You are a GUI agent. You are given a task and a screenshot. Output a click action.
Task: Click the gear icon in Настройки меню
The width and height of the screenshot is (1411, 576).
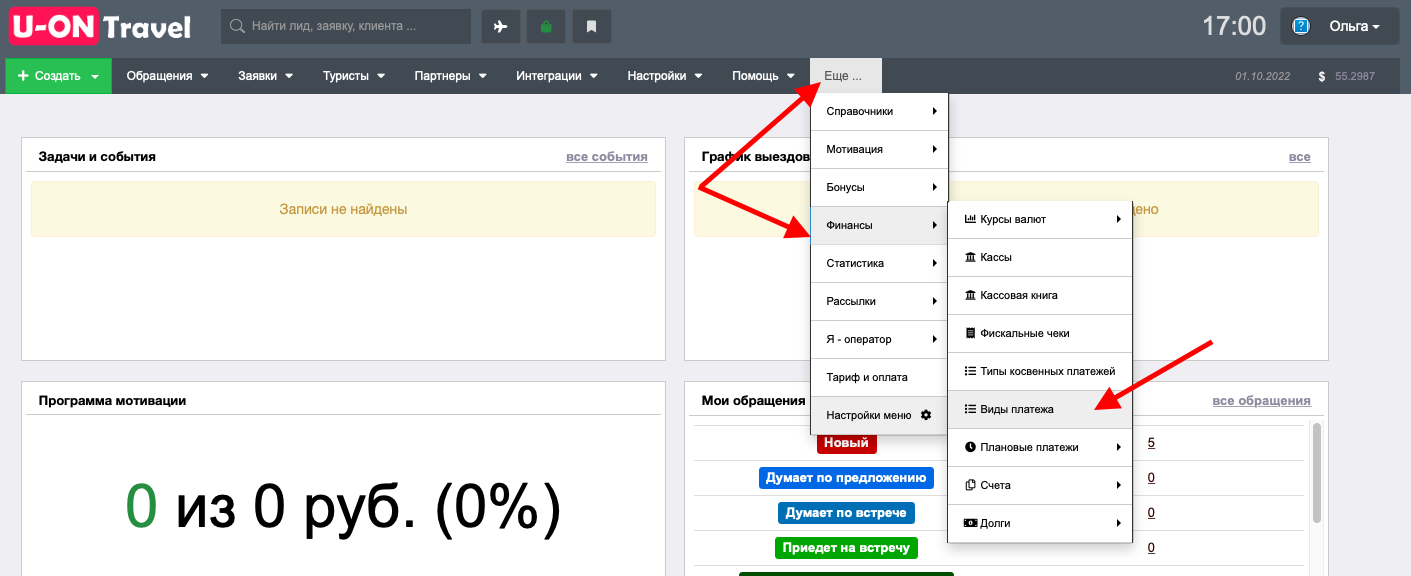pos(925,415)
